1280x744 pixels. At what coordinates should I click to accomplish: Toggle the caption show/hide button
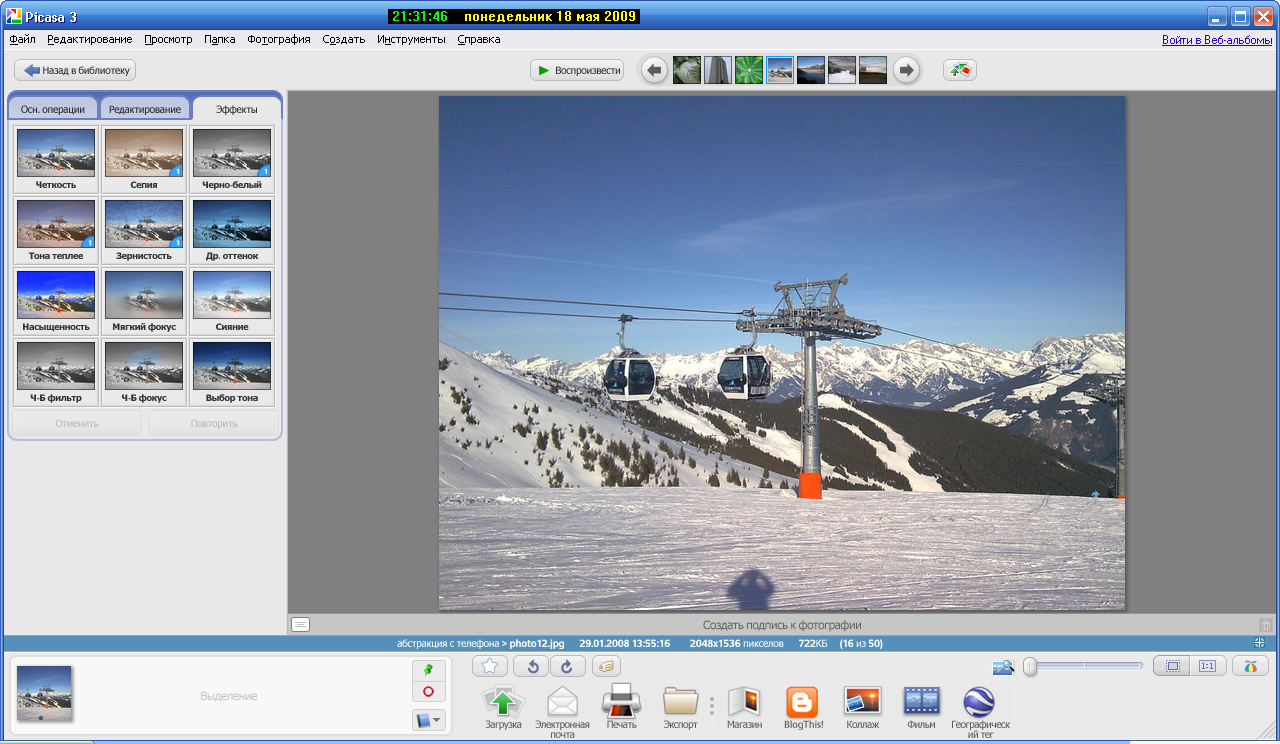tap(301, 624)
